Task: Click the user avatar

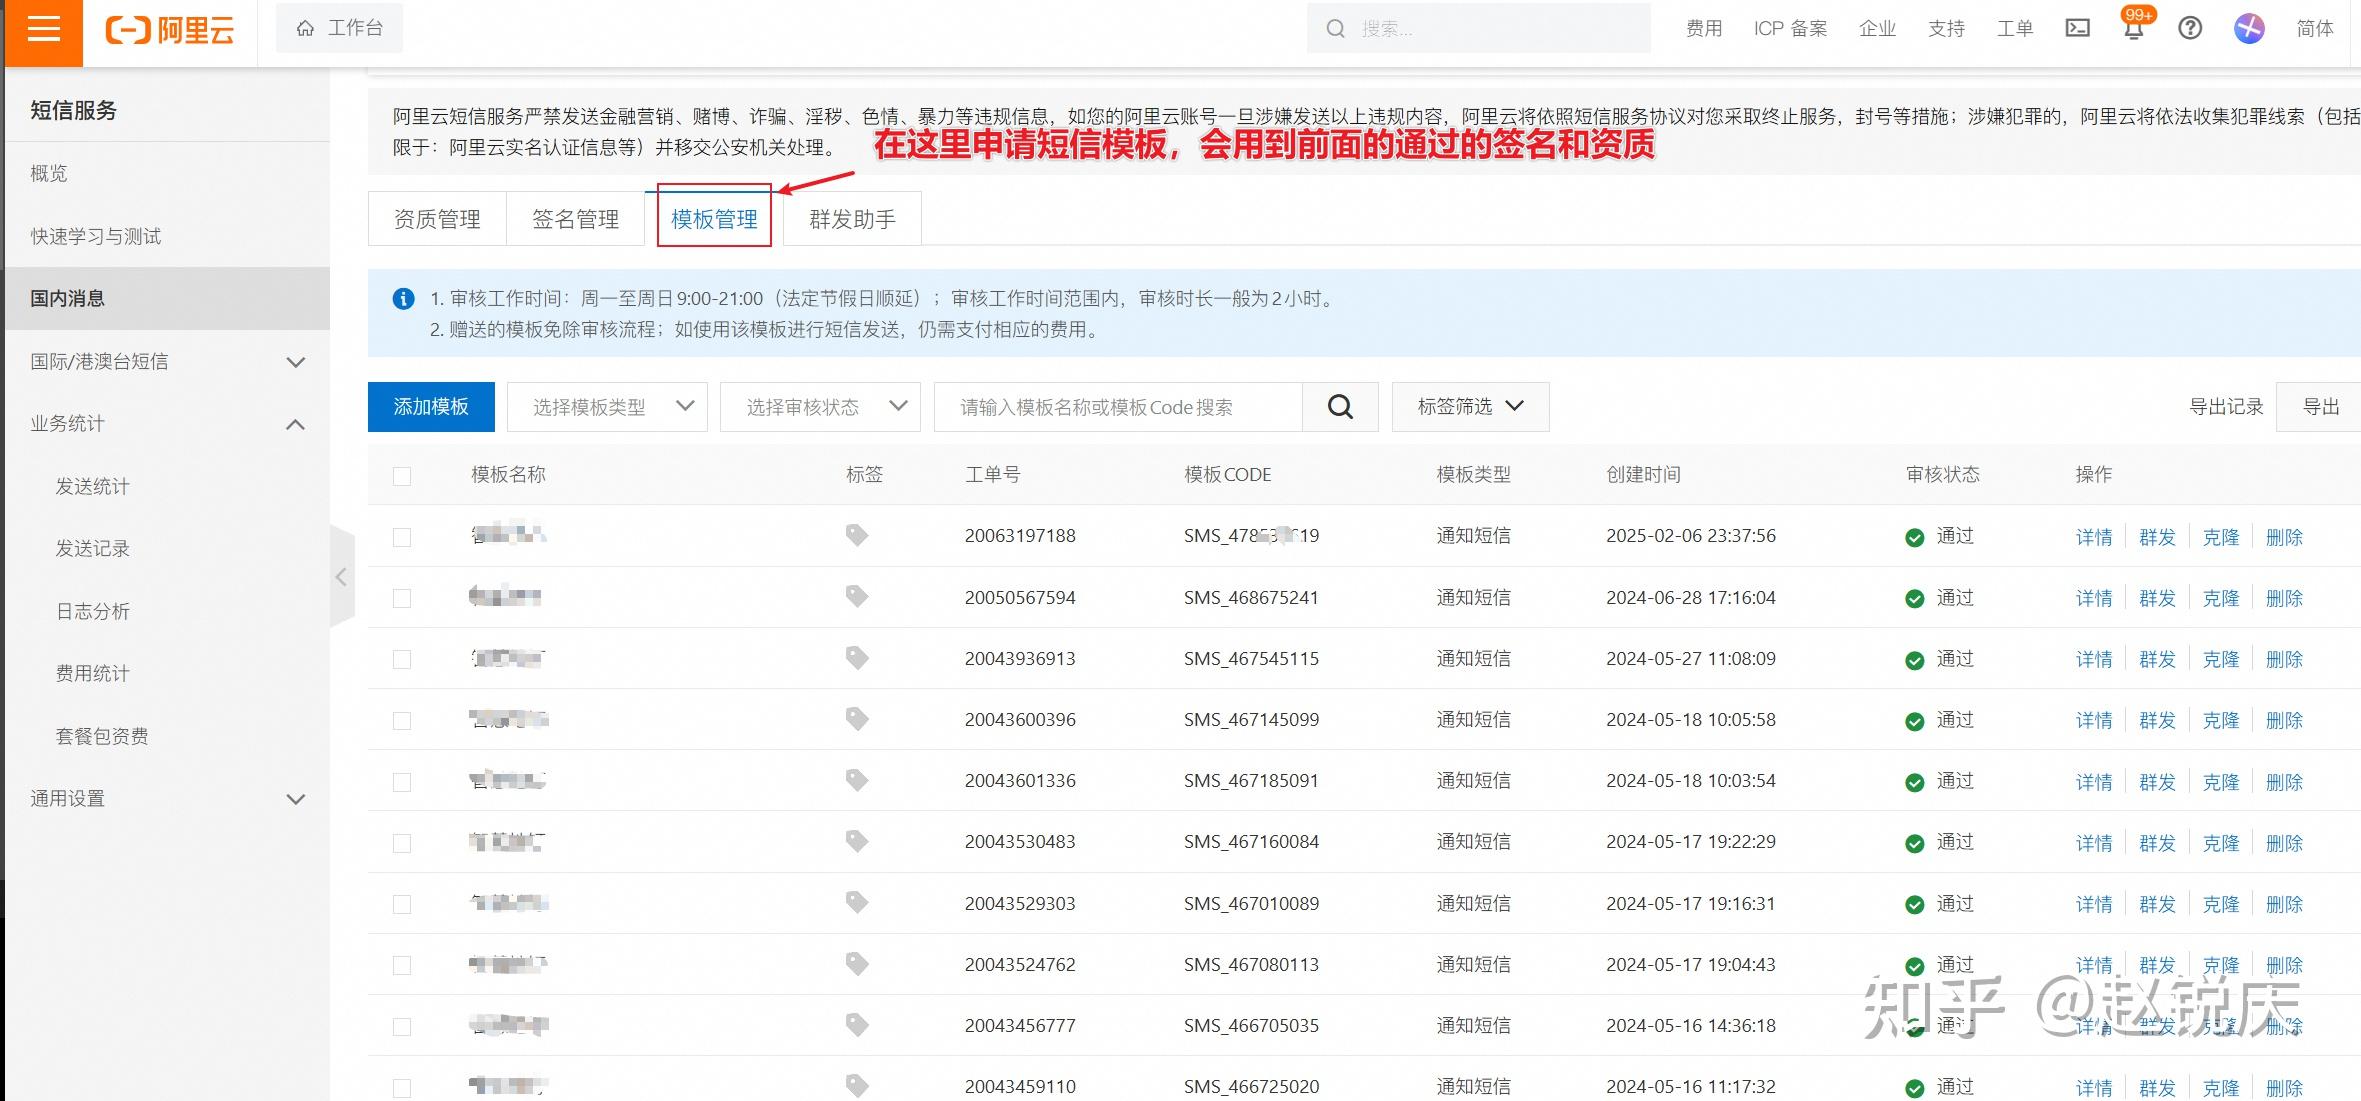Action: (2249, 28)
